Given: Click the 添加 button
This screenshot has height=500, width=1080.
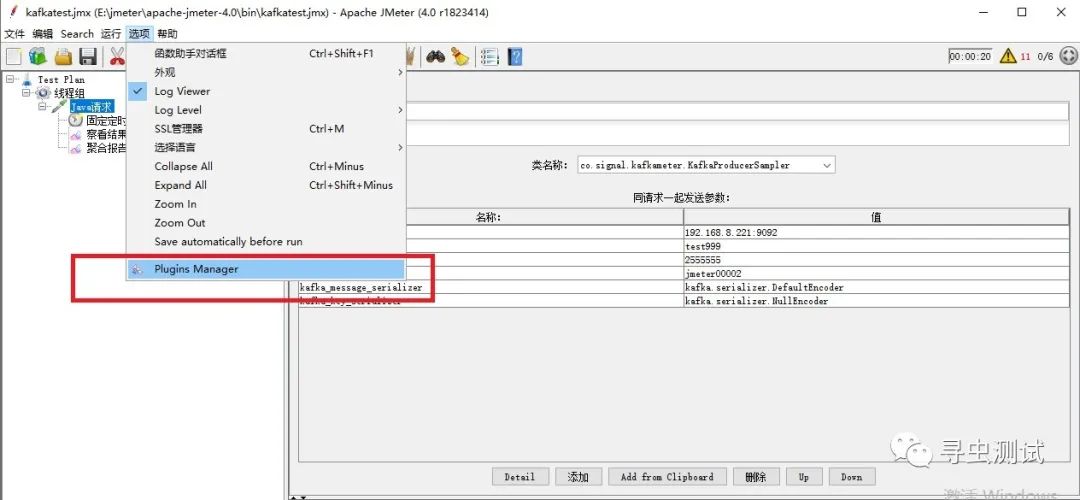Looking at the screenshot, I should pos(578,477).
